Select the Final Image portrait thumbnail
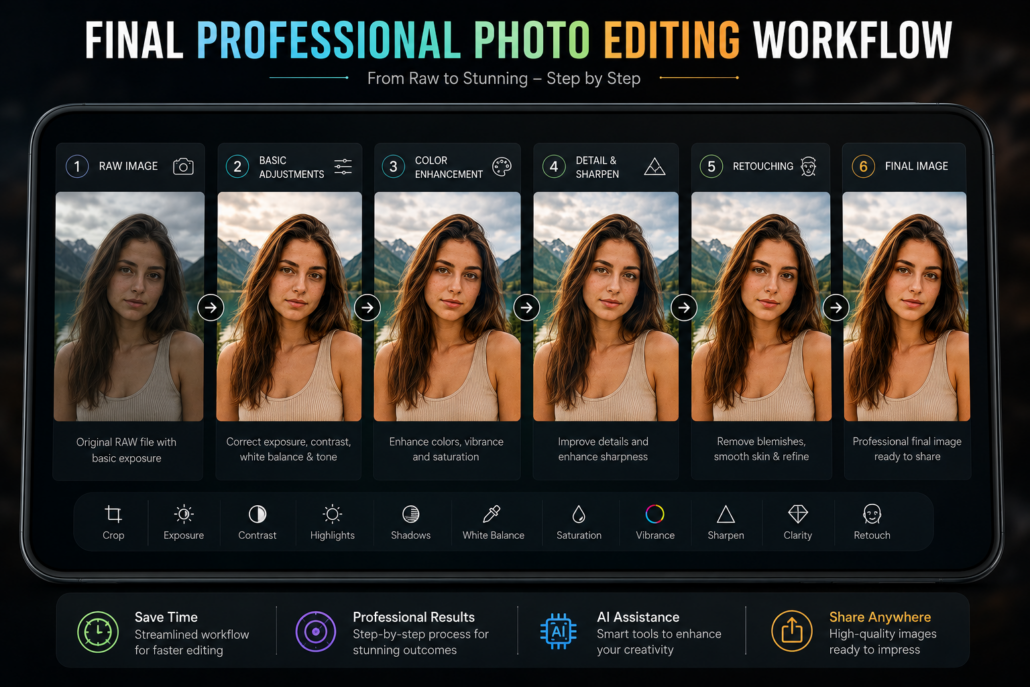The width and height of the screenshot is (1030, 687). click(906, 306)
